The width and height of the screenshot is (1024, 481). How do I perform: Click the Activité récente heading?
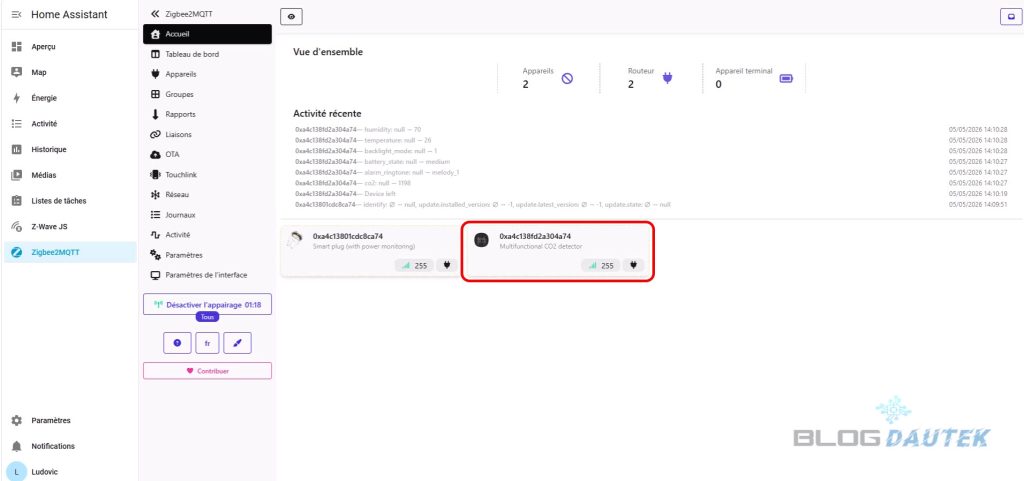tap(327, 114)
